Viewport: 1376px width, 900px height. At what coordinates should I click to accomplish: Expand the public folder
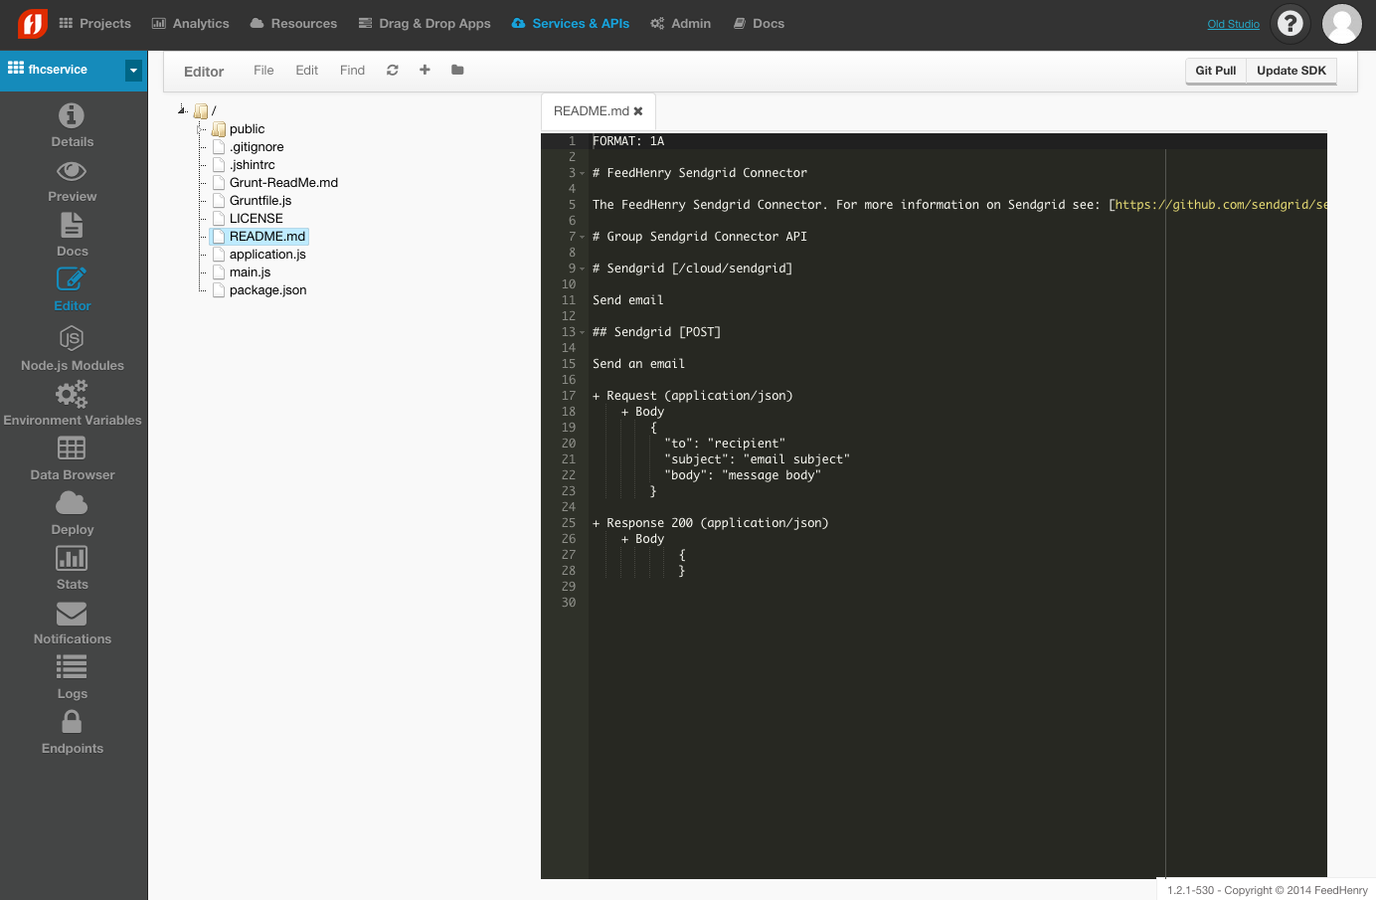tap(200, 129)
